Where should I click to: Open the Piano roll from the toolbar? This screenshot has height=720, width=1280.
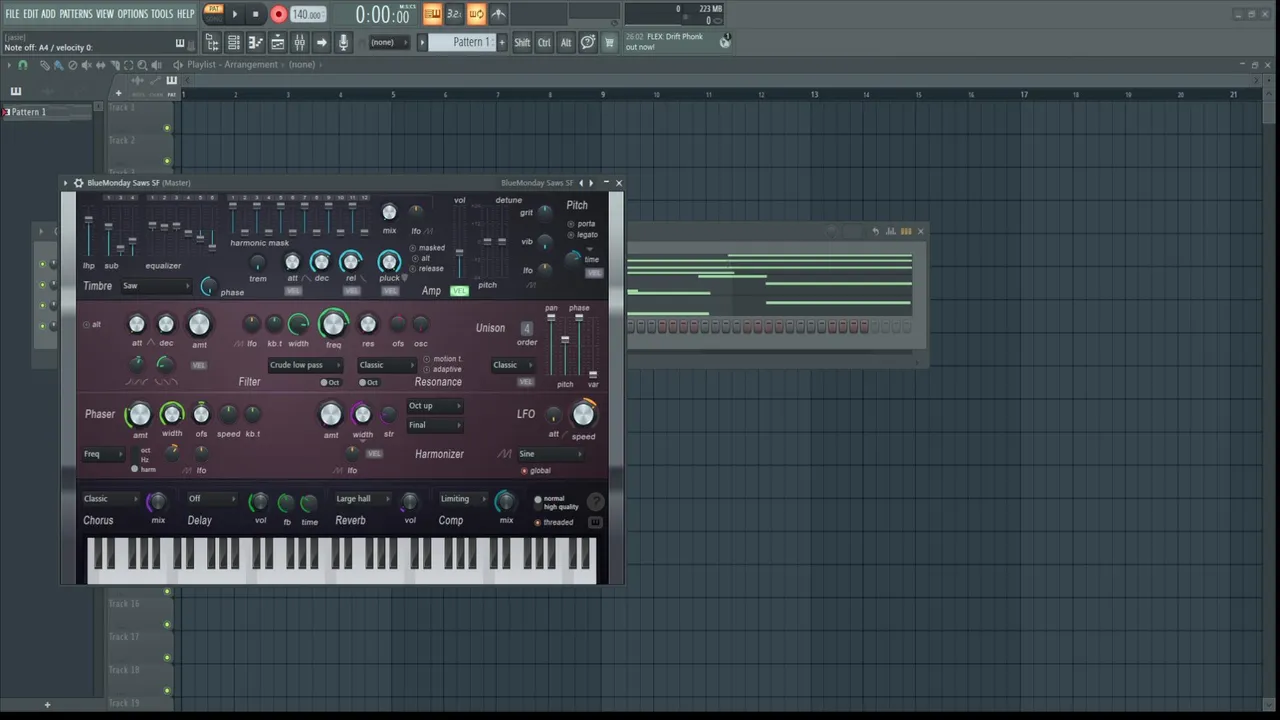tap(255, 42)
